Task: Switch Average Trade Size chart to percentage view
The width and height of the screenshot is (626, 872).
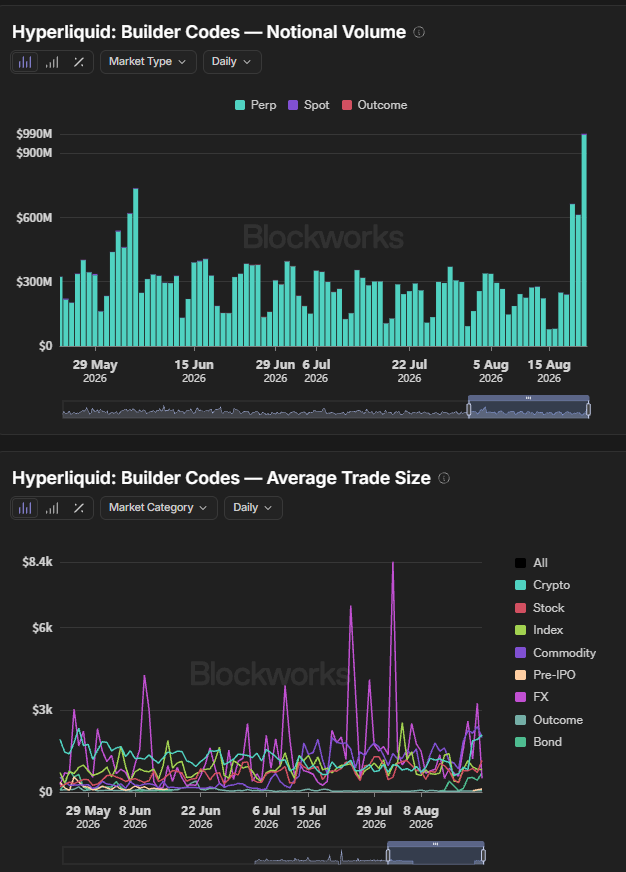Action: point(78,508)
